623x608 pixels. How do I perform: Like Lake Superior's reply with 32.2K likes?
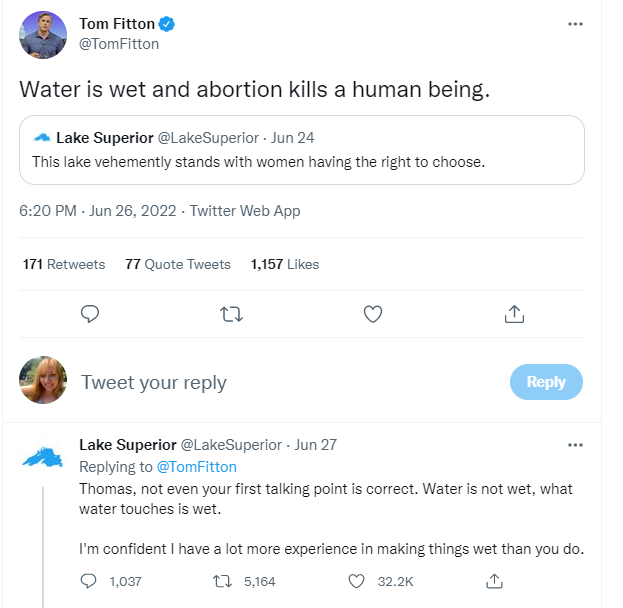point(359,581)
